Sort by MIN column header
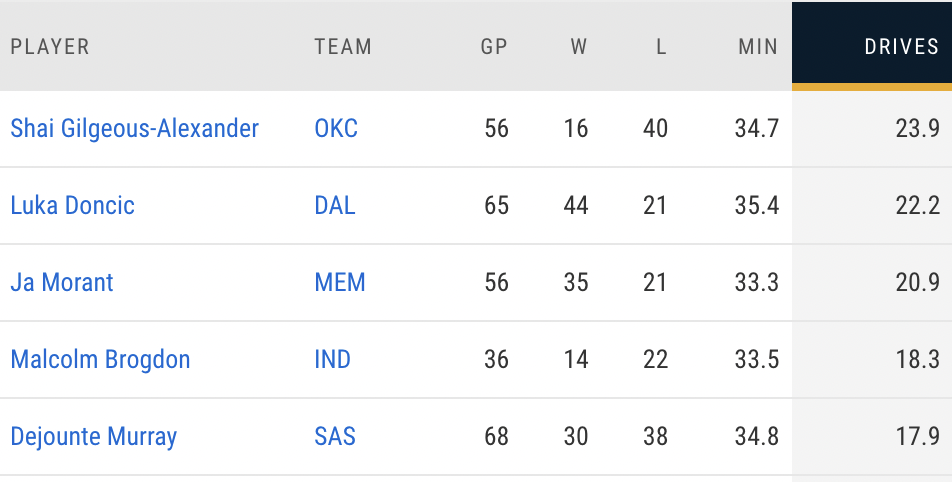This screenshot has height=482, width=952. 757,47
